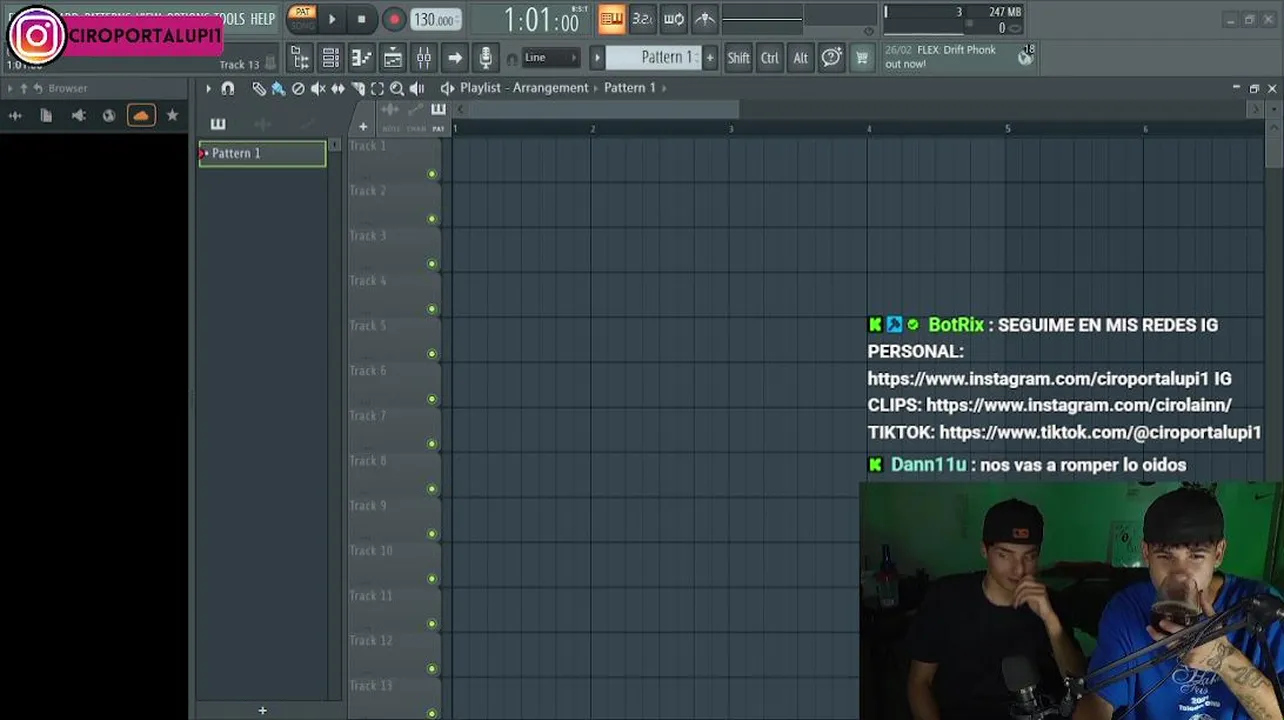Open the HELP menu
Screen dimensions: 1284x720
click(262, 19)
